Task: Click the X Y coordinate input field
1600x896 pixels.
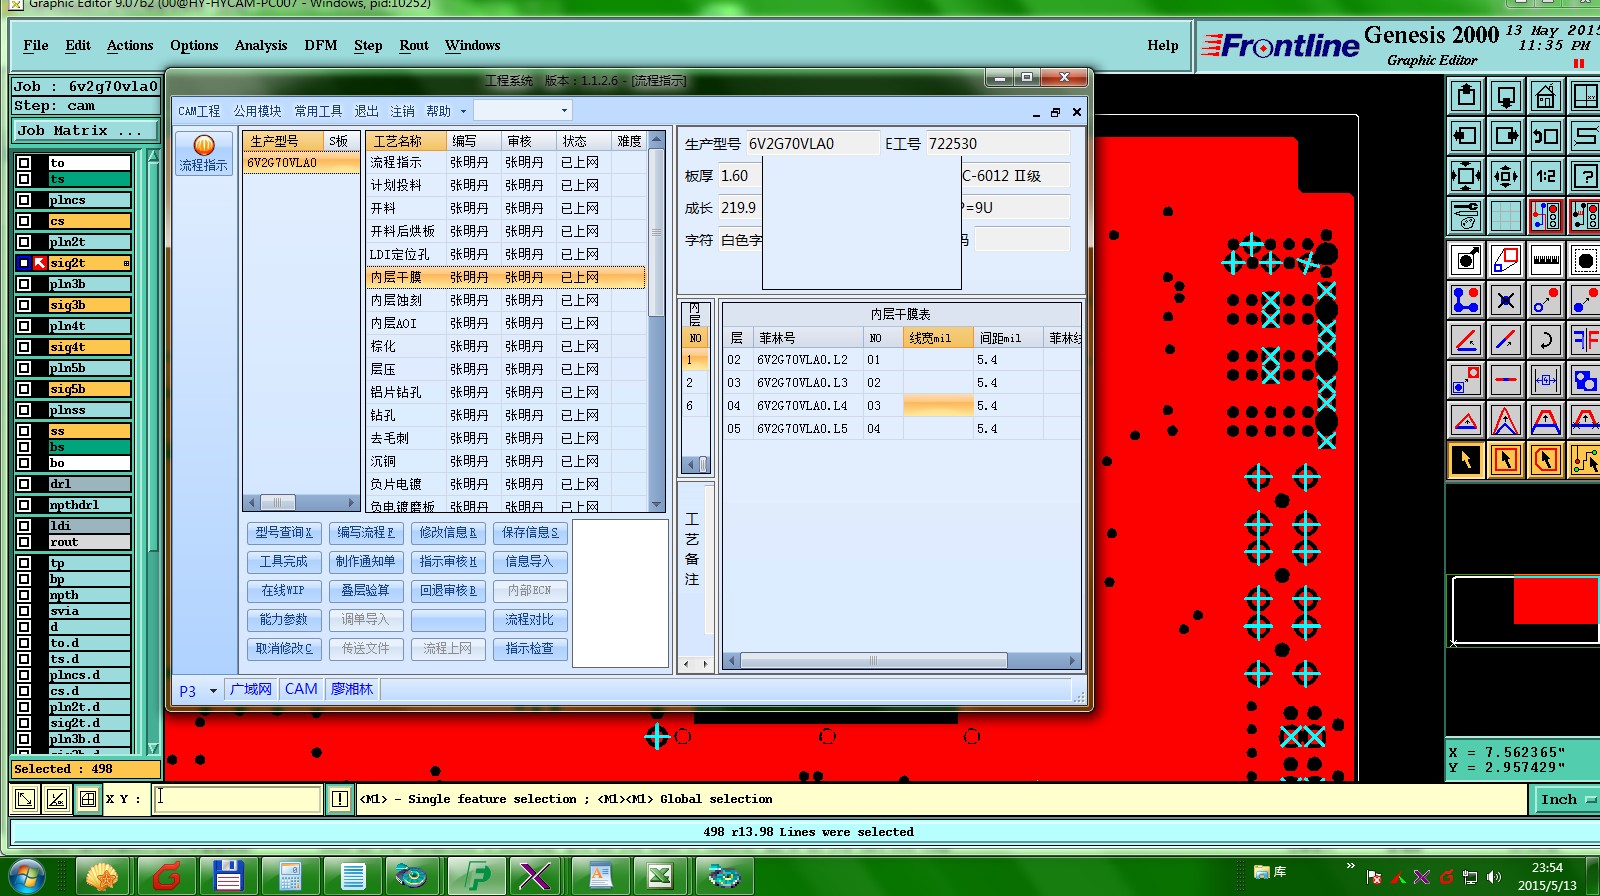Action: pos(237,799)
